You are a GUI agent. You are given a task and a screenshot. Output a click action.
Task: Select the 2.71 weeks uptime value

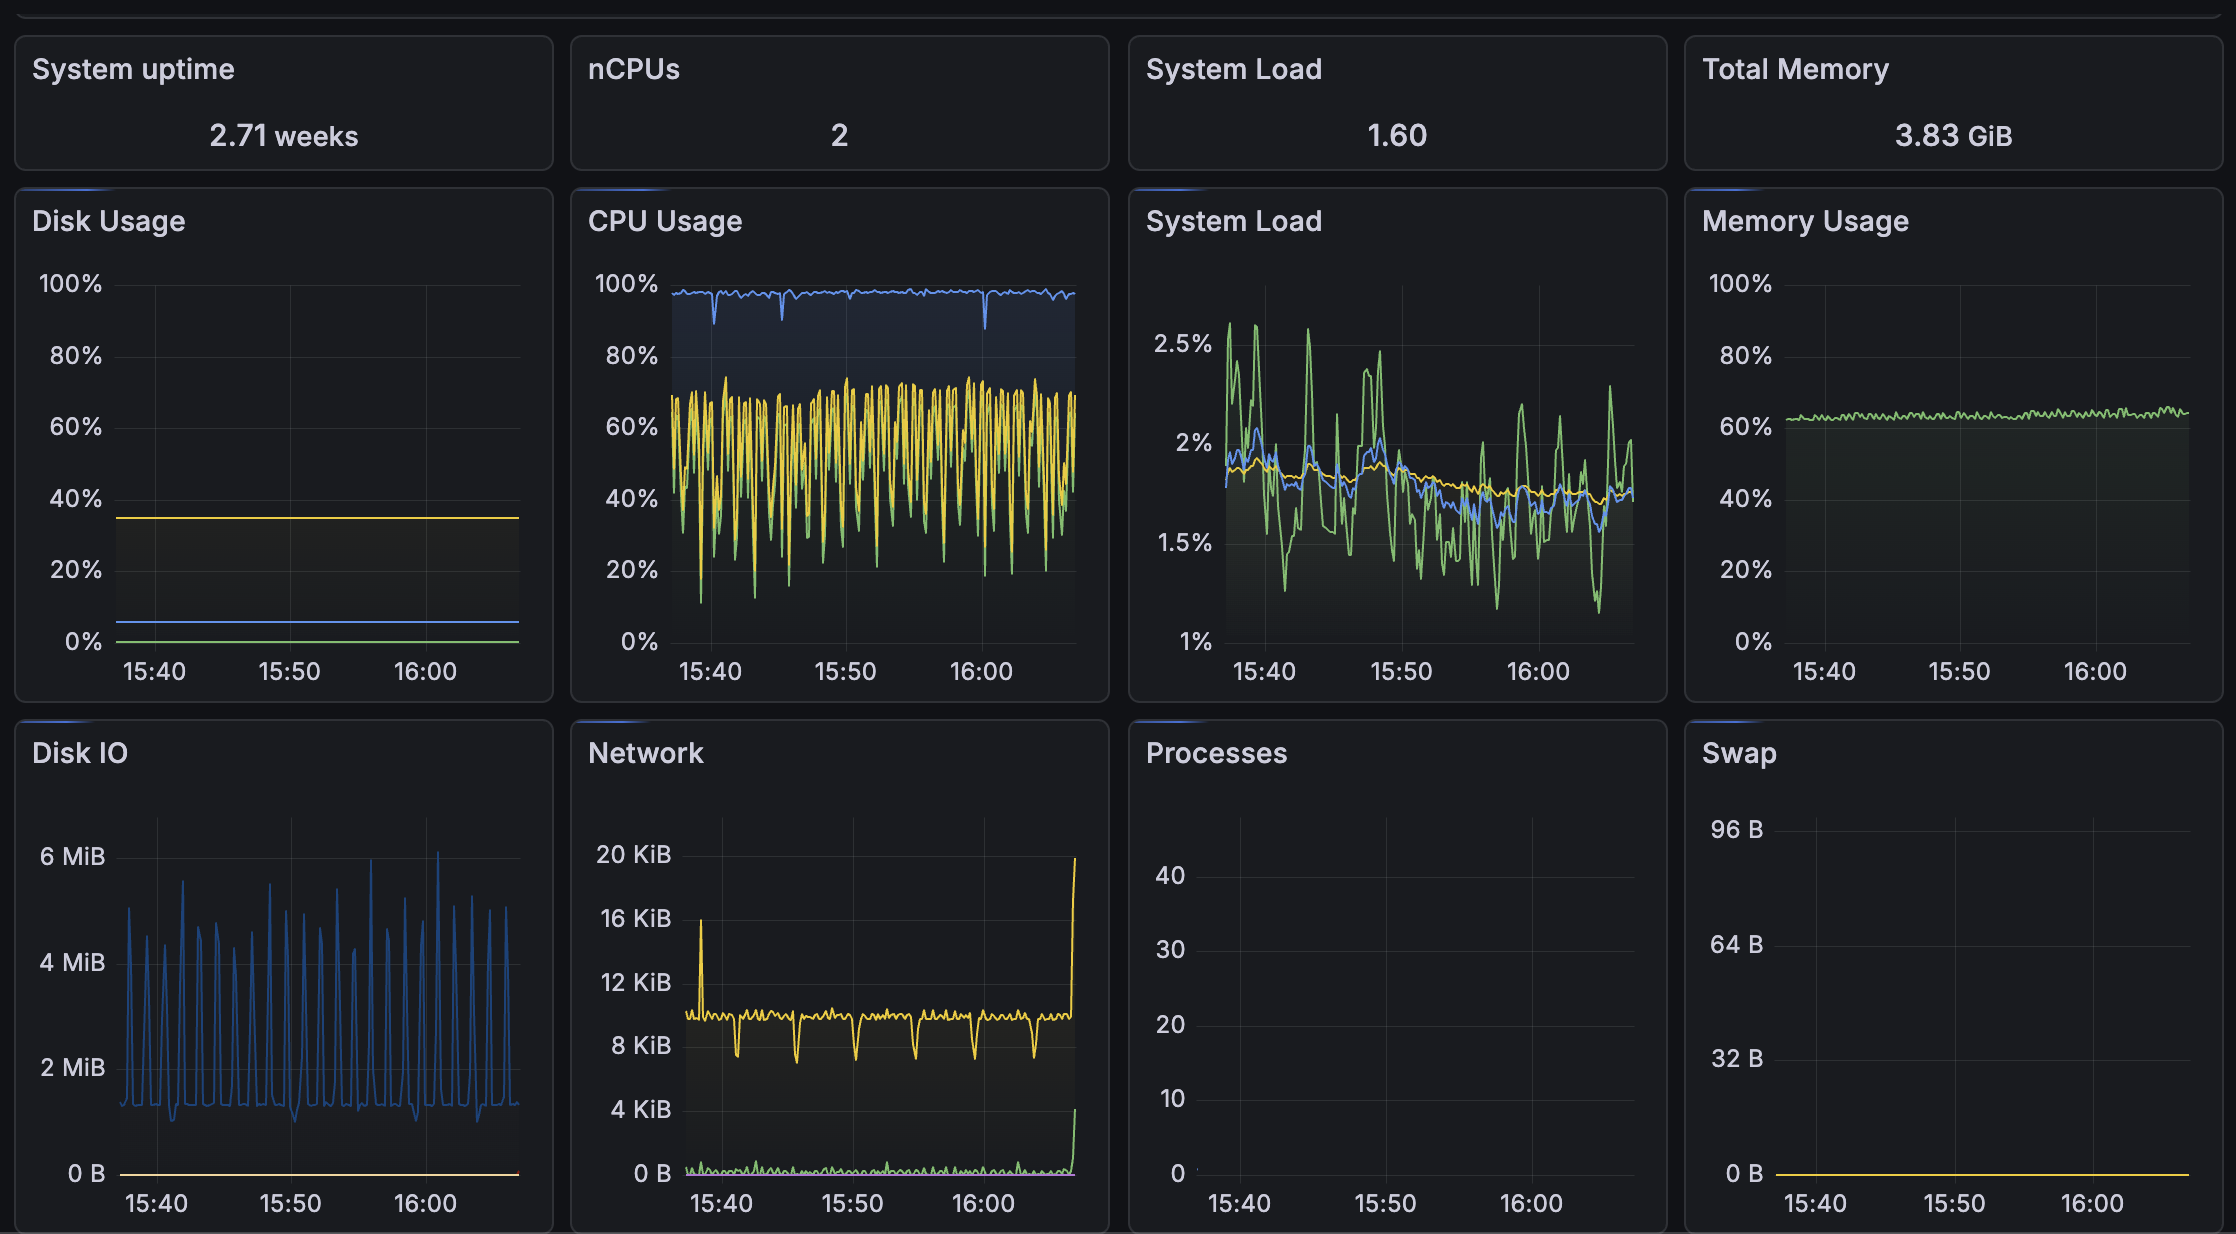click(x=283, y=136)
